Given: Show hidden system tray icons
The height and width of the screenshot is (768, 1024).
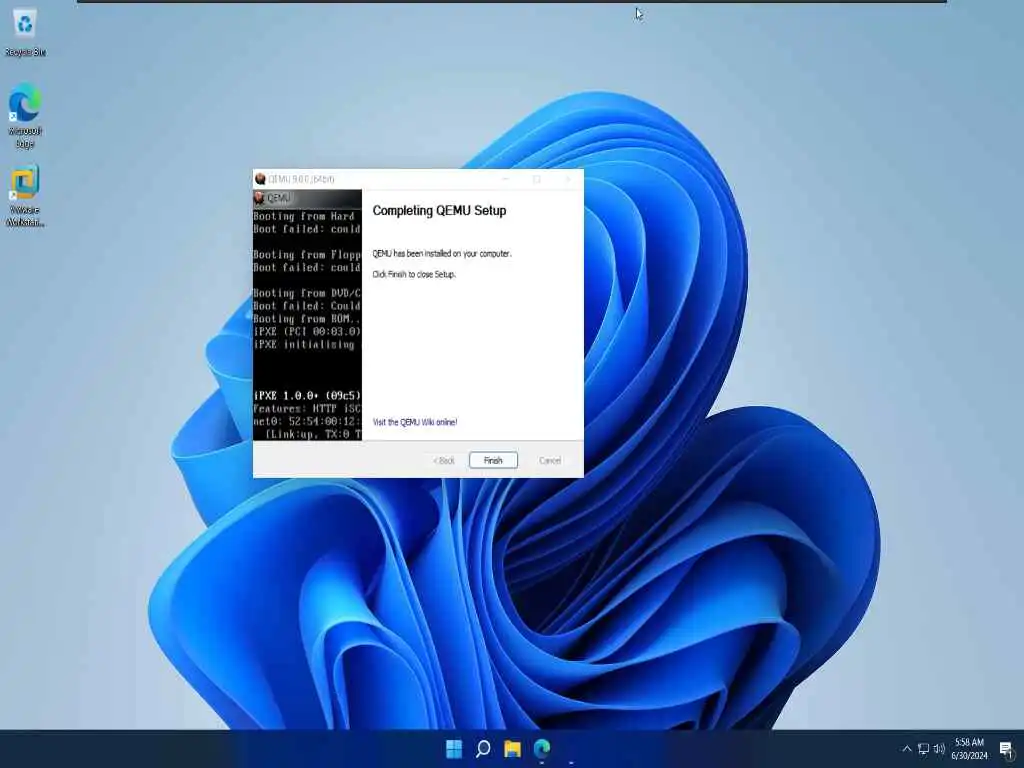Looking at the screenshot, I should coord(906,749).
